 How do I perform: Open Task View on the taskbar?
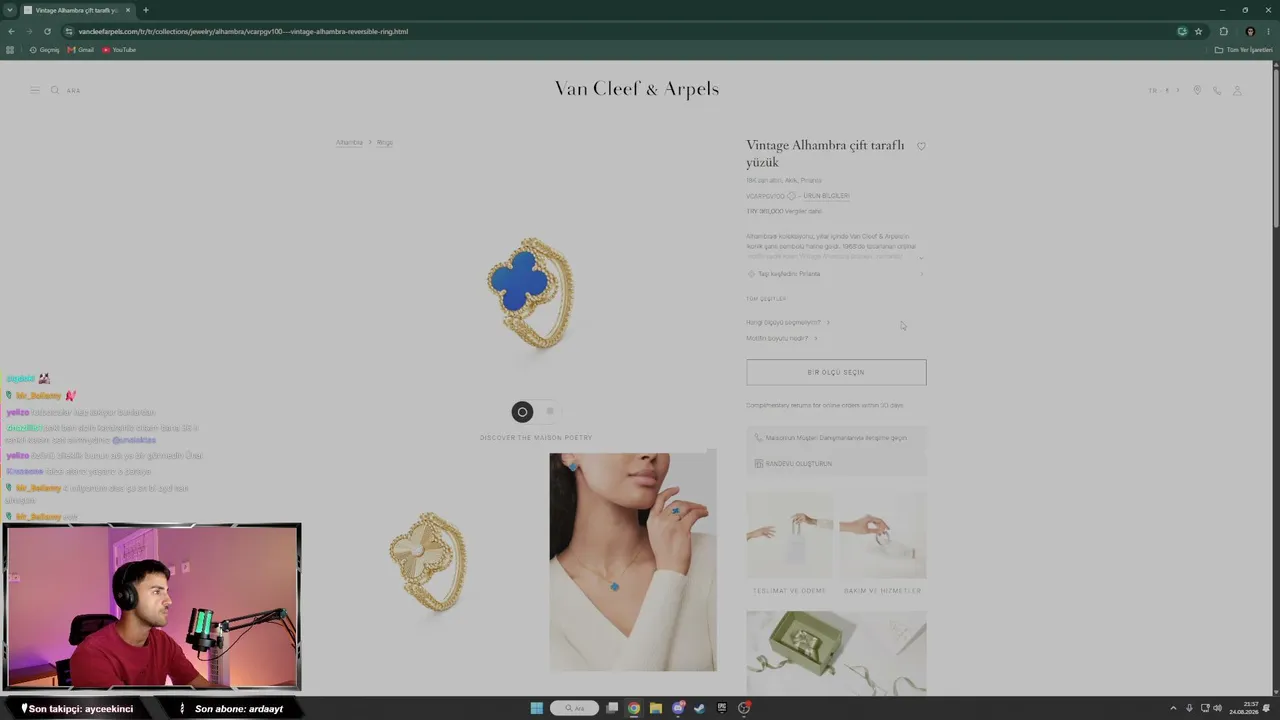(611, 708)
